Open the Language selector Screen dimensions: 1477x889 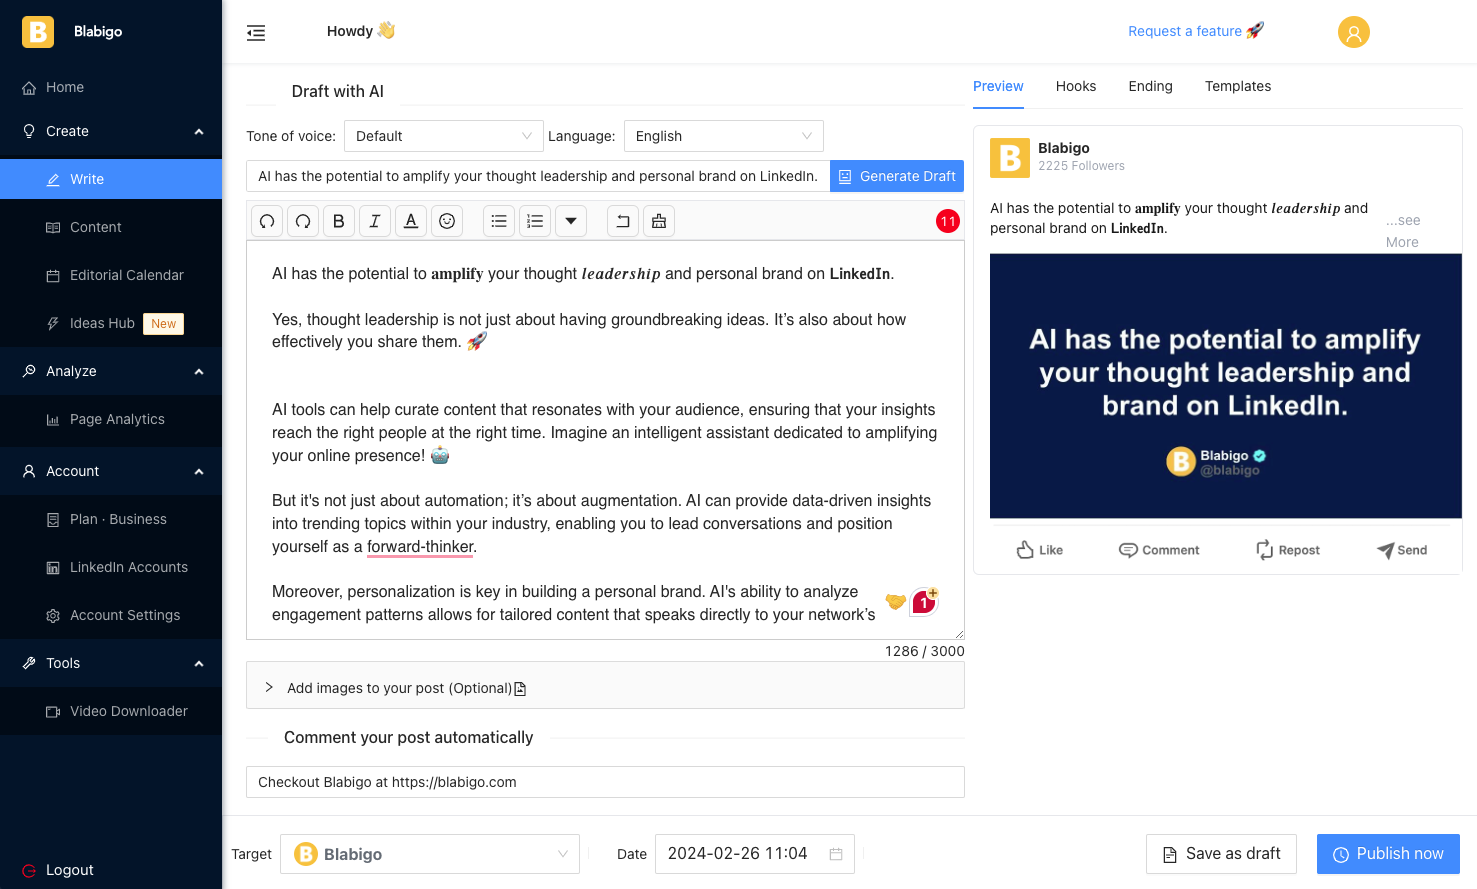723,136
